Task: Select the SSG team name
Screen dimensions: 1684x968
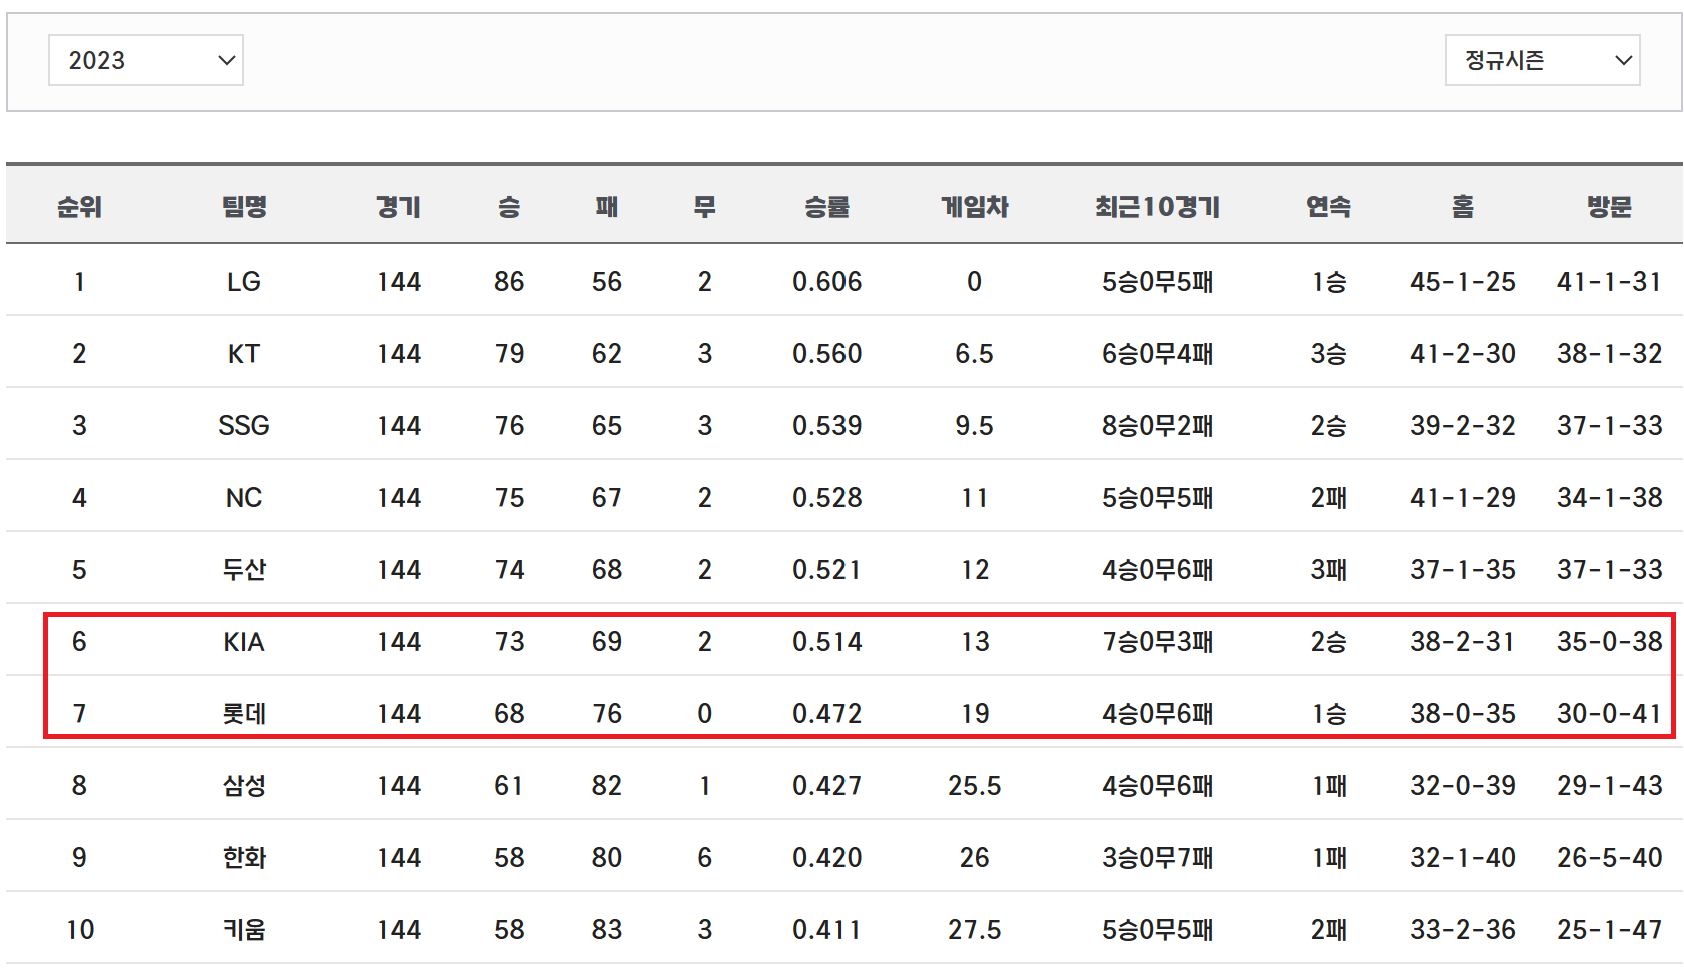Action: pyautogui.click(x=244, y=426)
